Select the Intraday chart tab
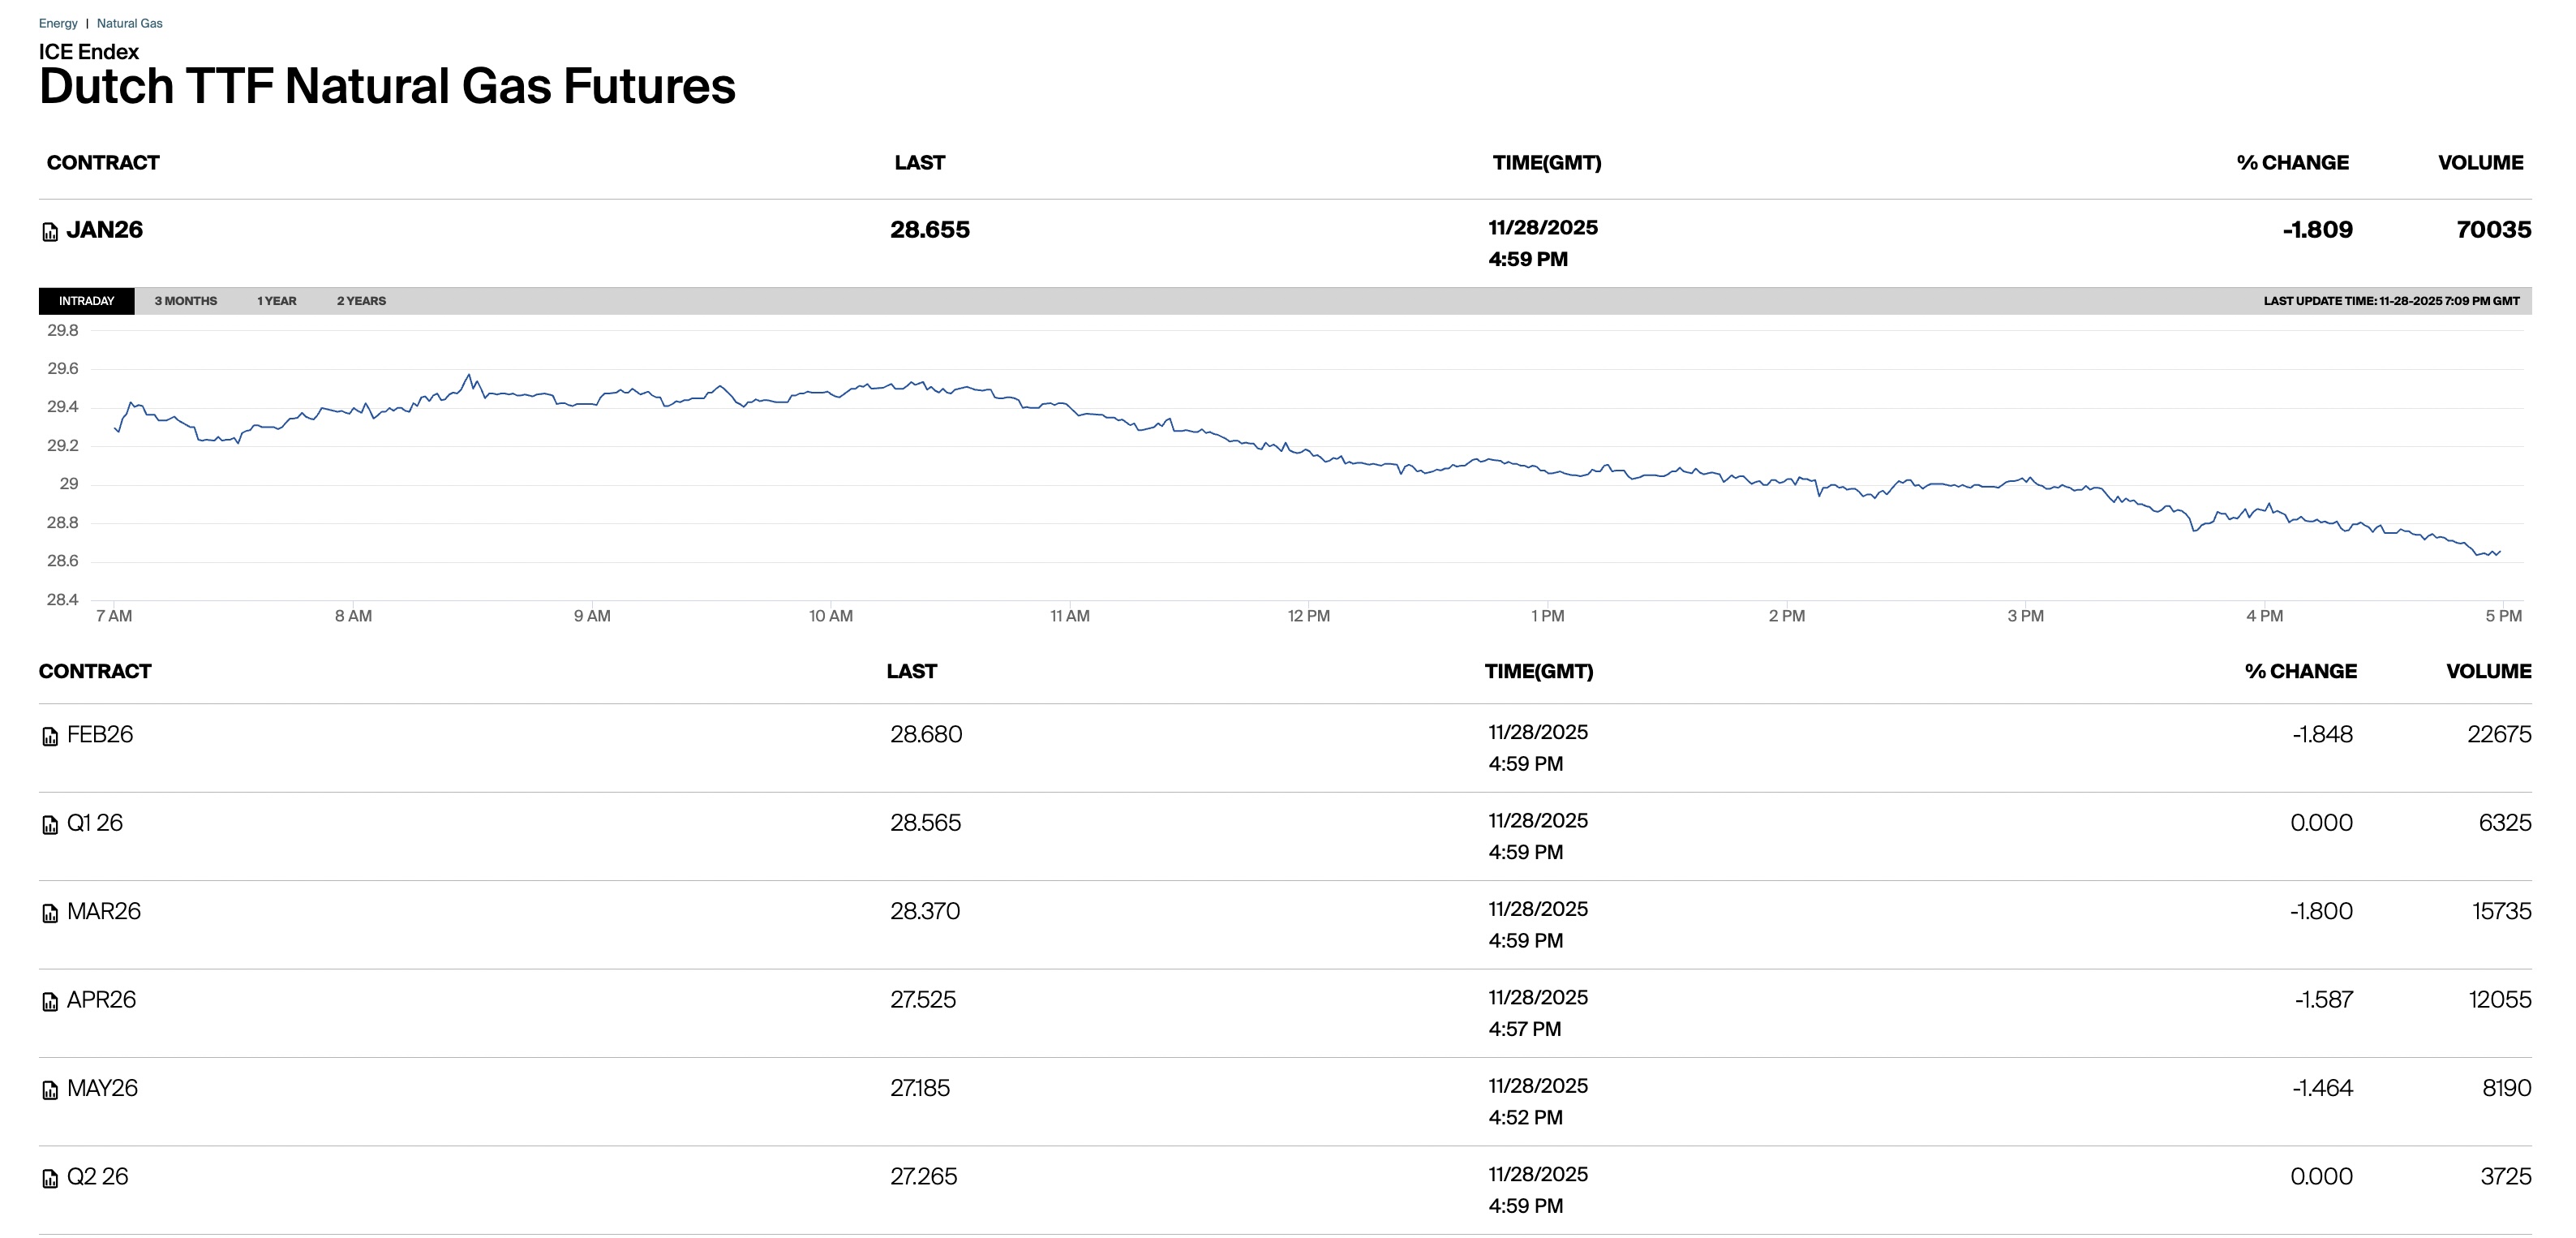Image resolution: width=2576 pixels, height=1238 pixels. click(x=86, y=301)
